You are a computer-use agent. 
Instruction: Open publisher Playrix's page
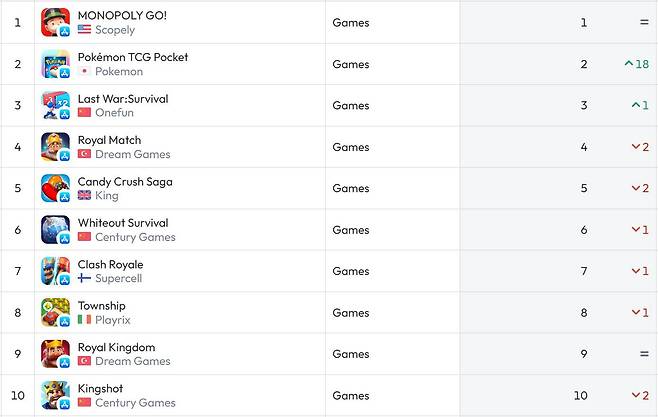(112, 320)
